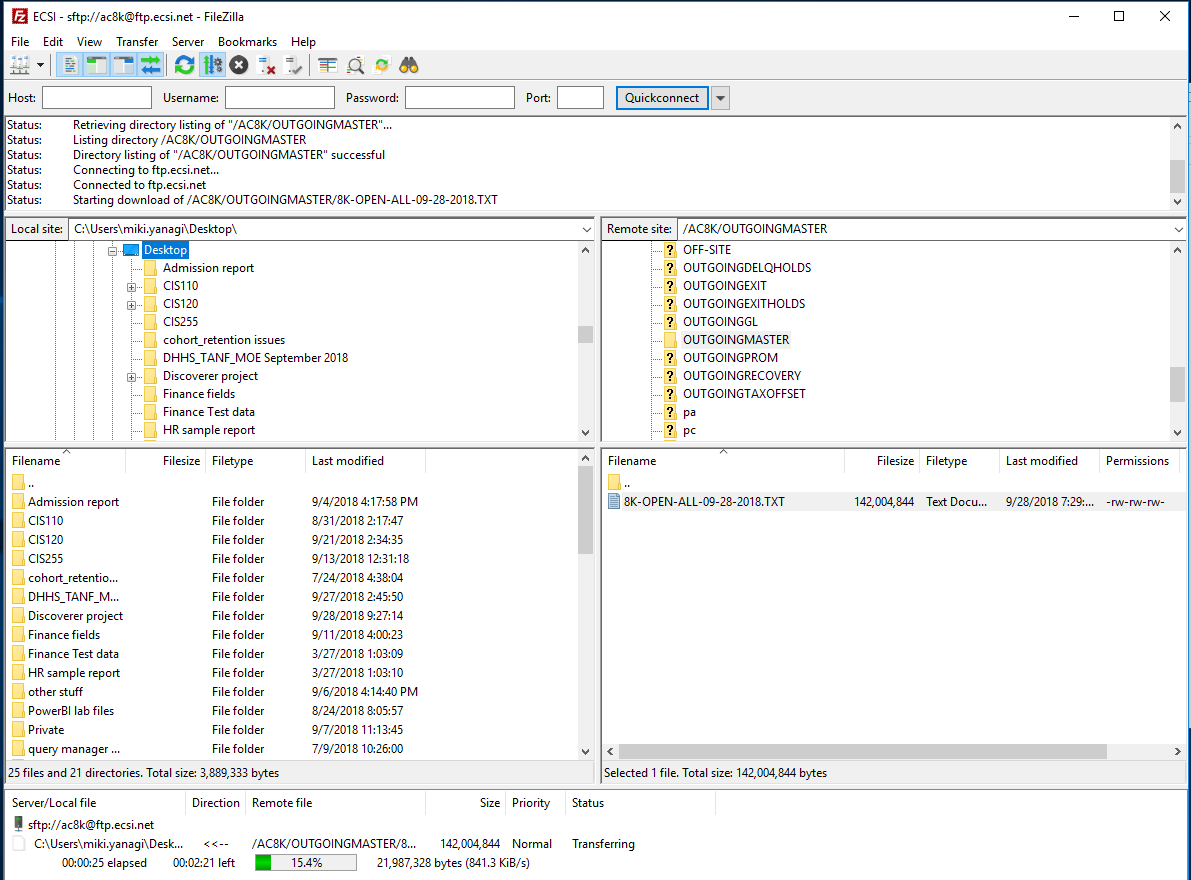Reconnect to the last server icon
Screen dimensions: 1191x880
click(x=294, y=66)
